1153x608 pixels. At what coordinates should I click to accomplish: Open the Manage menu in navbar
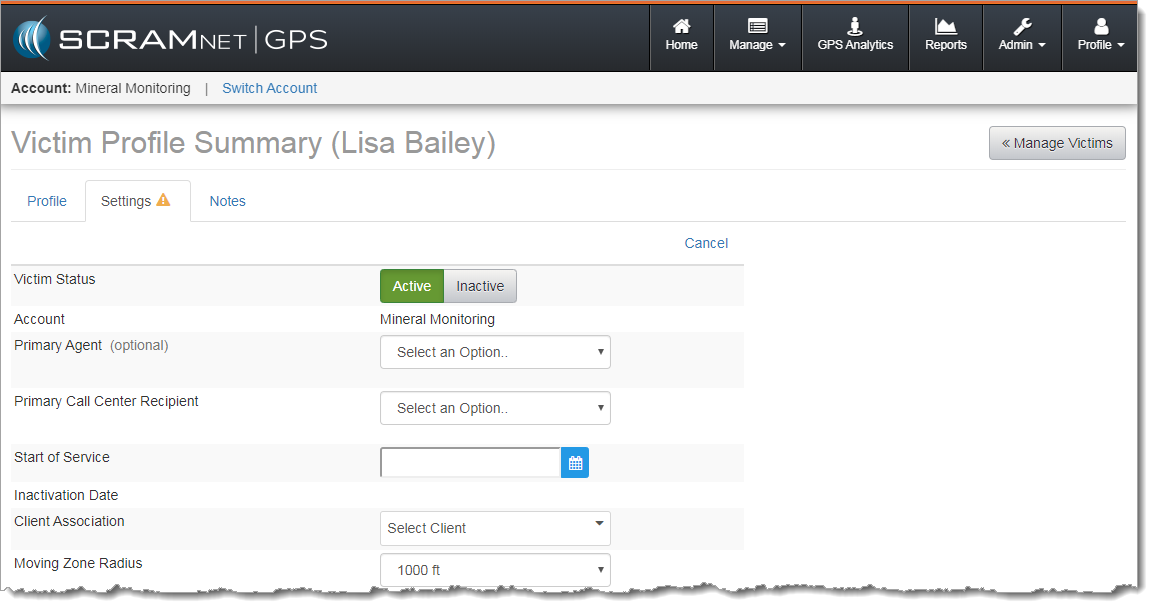click(757, 37)
